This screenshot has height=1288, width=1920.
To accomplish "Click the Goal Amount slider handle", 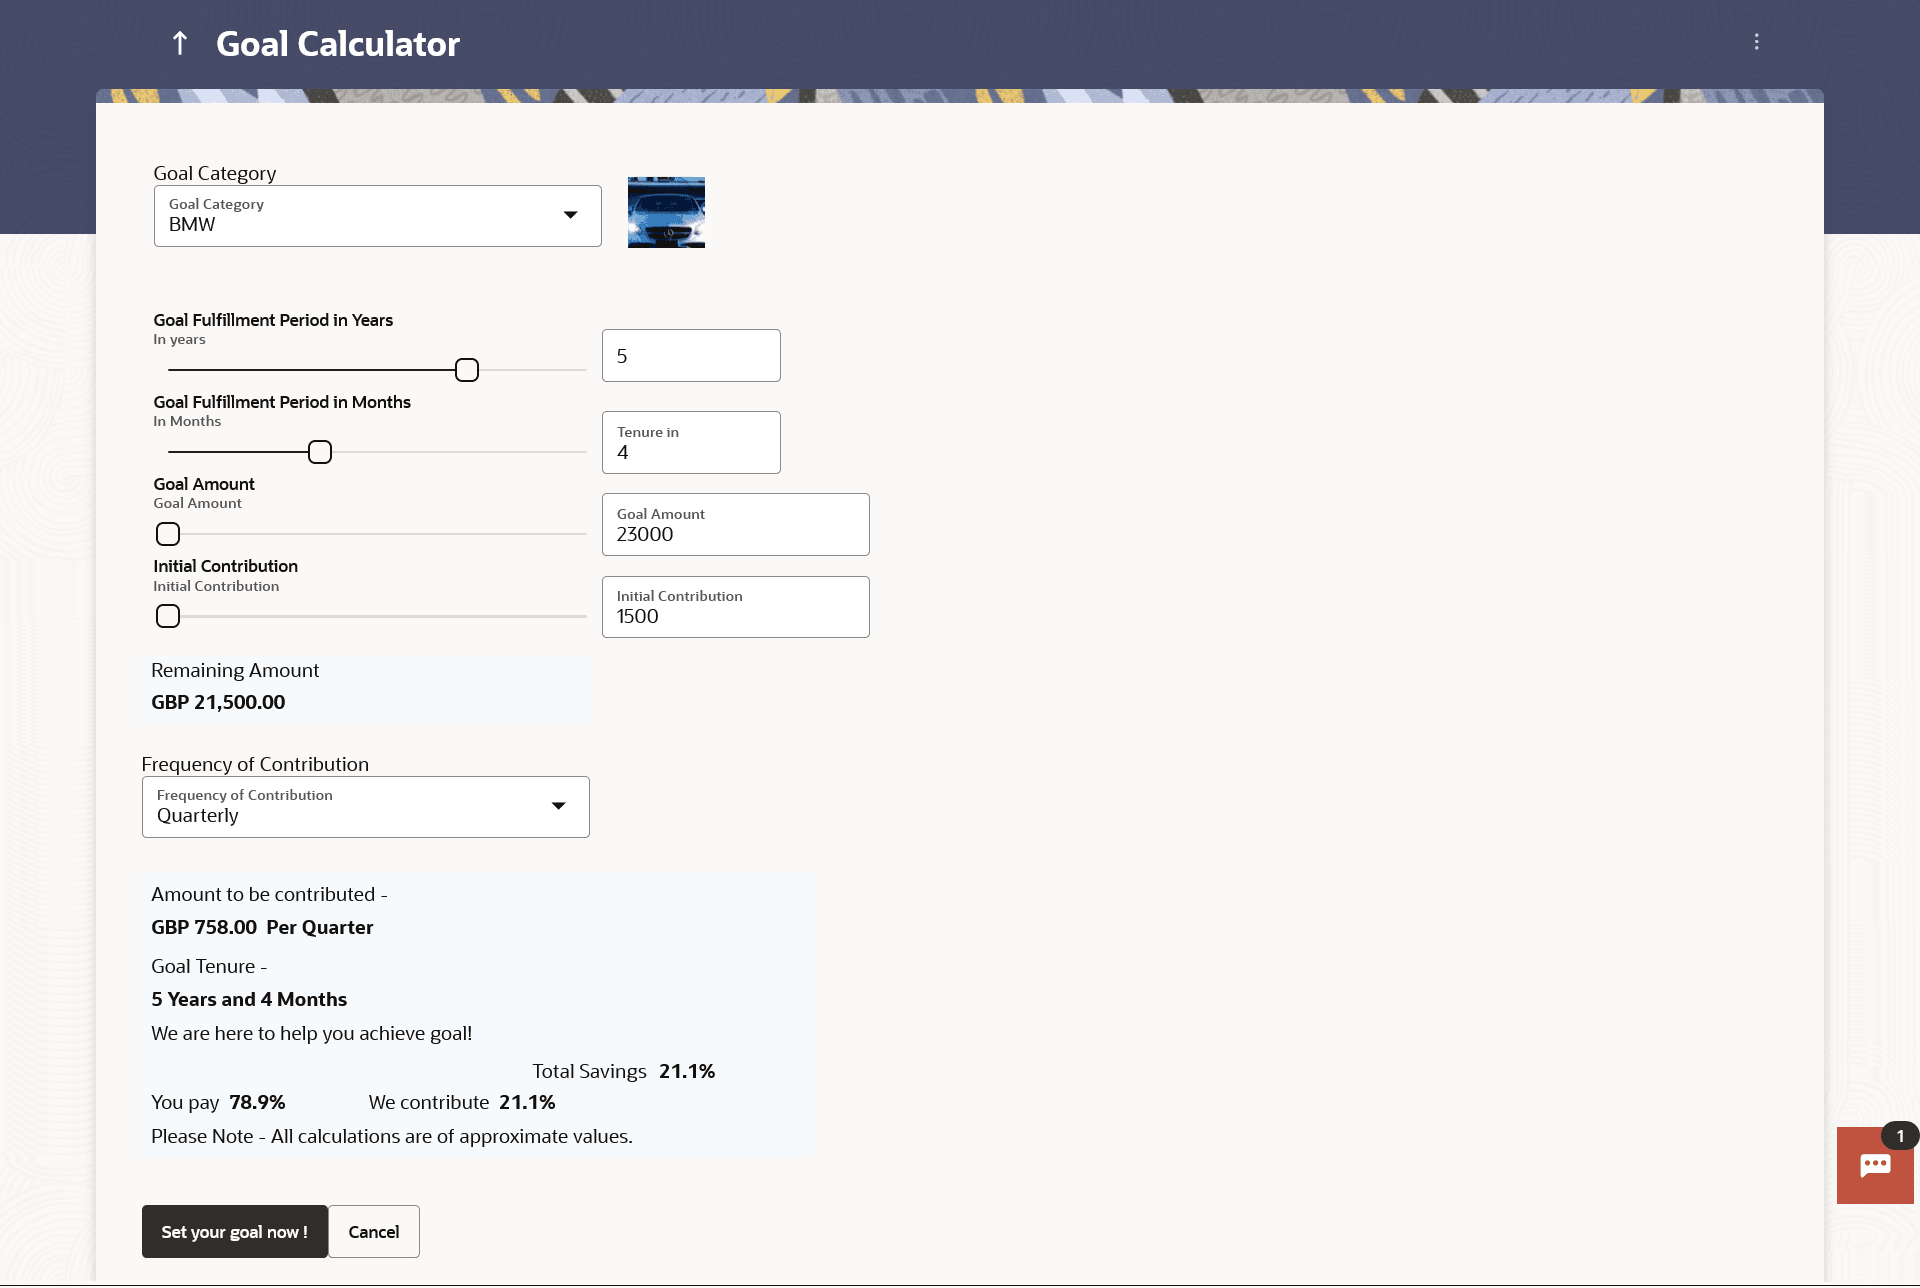I will point(168,534).
